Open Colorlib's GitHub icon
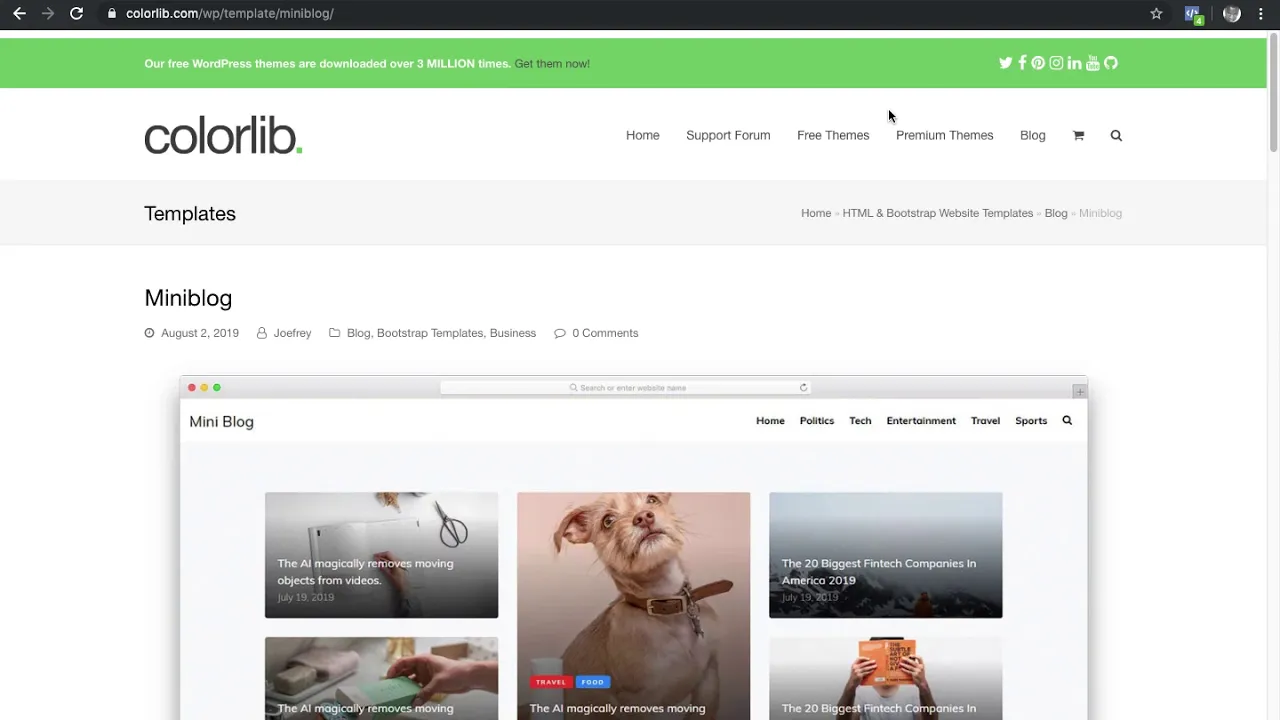This screenshot has height=720, width=1280. [x=1111, y=63]
